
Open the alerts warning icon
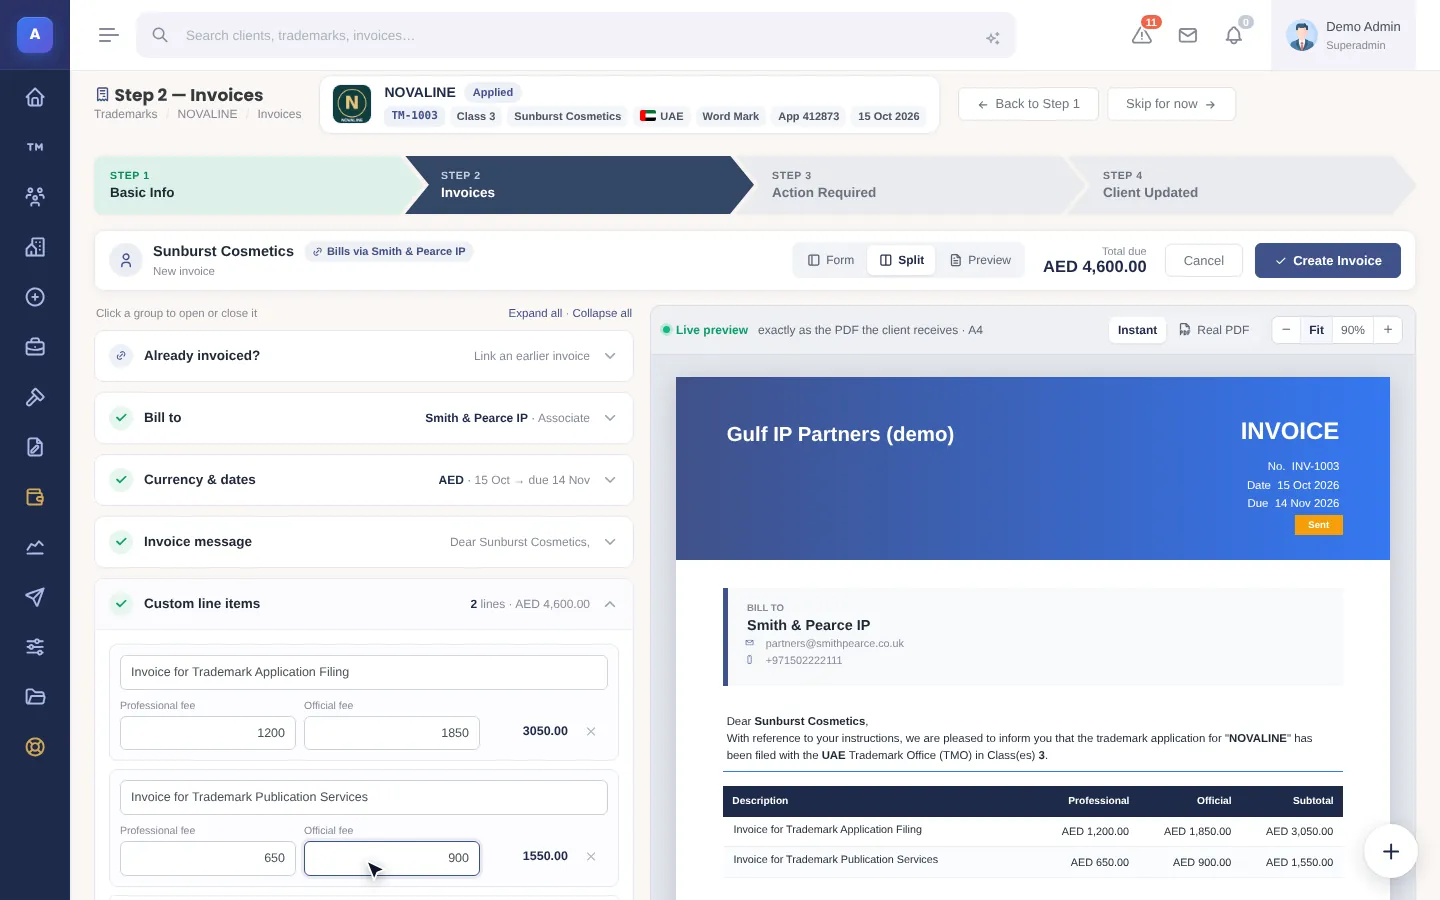click(1142, 35)
